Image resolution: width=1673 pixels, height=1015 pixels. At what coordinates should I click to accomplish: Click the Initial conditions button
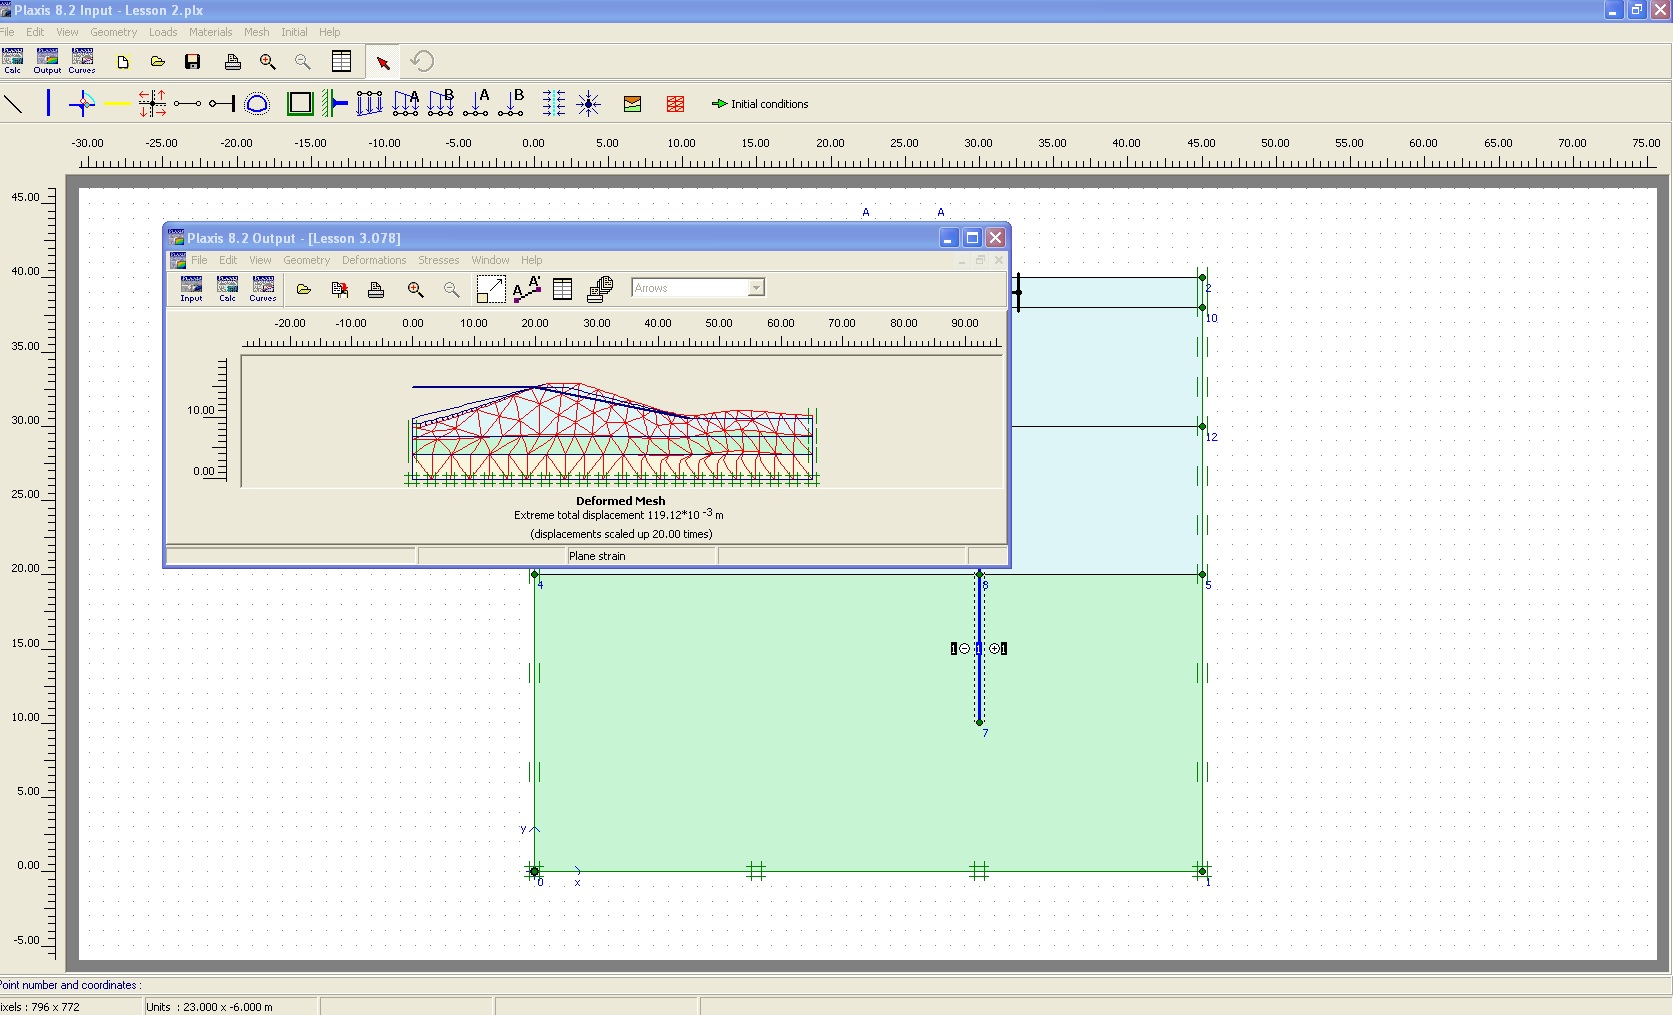(760, 104)
